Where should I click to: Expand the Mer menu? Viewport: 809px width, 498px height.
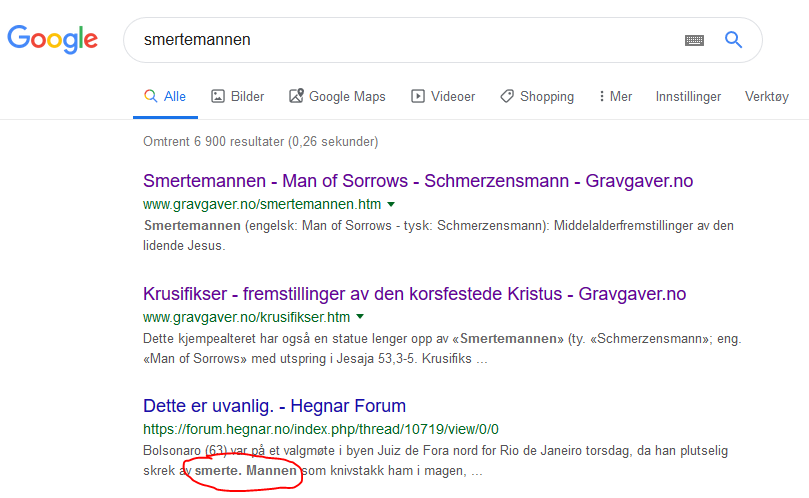point(615,97)
